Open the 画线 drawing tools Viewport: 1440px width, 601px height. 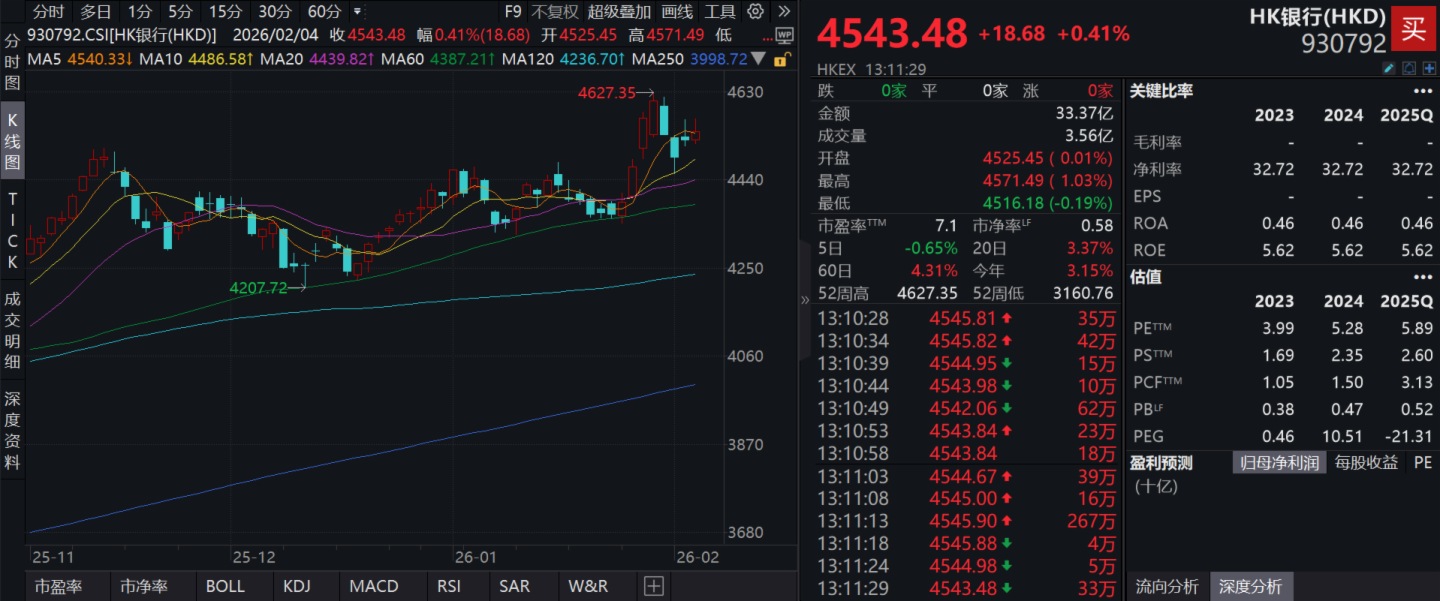(x=677, y=12)
